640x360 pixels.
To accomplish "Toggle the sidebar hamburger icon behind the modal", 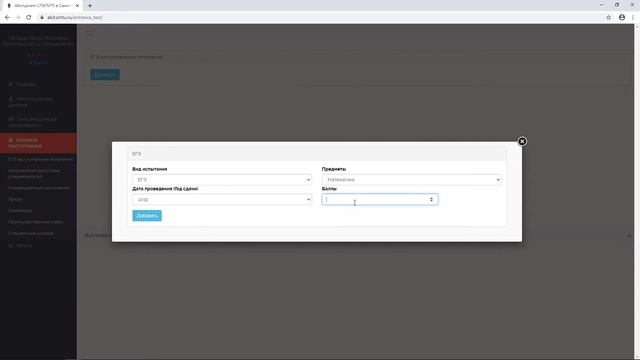I will click(x=89, y=33).
